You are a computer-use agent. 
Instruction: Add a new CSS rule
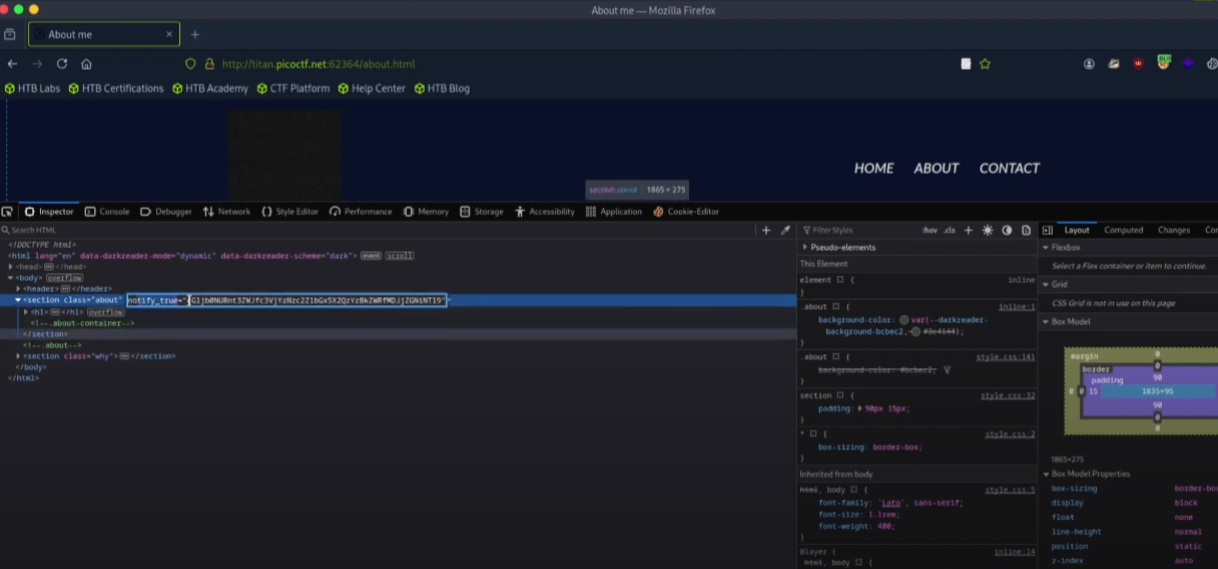(x=968, y=230)
